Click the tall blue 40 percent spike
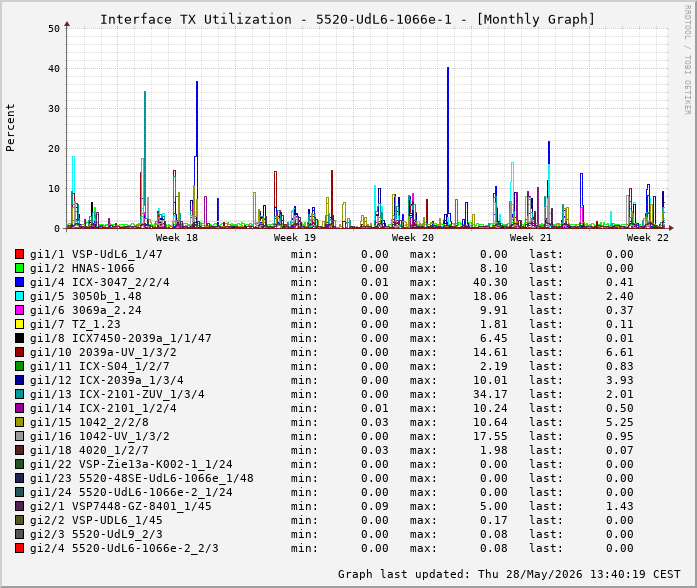This screenshot has height=588, width=697. click(448, 147)
